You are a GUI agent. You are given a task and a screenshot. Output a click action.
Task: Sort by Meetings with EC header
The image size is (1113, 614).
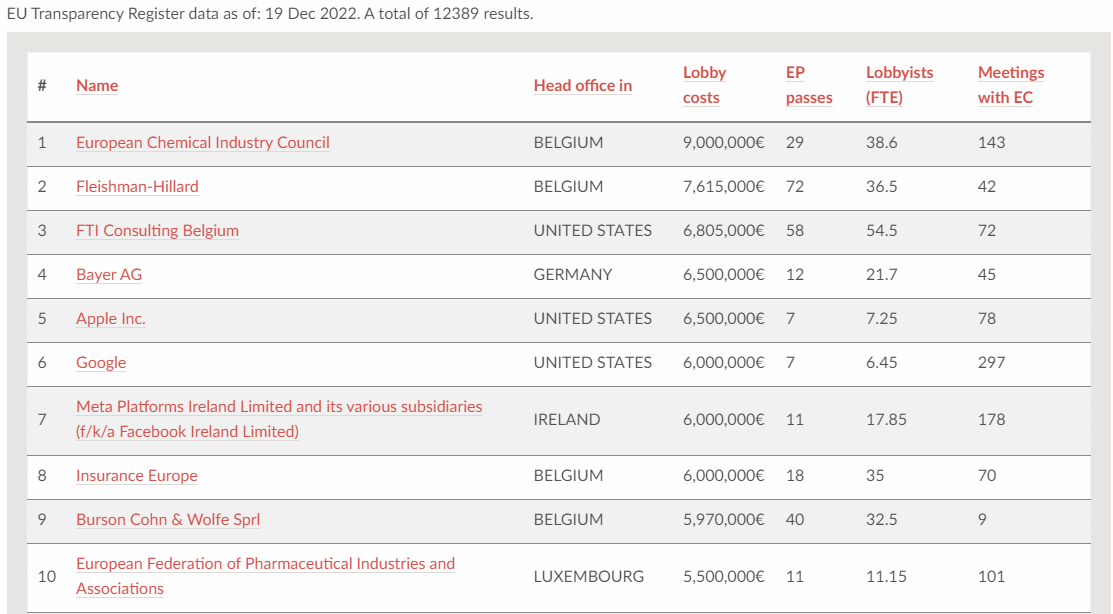point(1010,85)
